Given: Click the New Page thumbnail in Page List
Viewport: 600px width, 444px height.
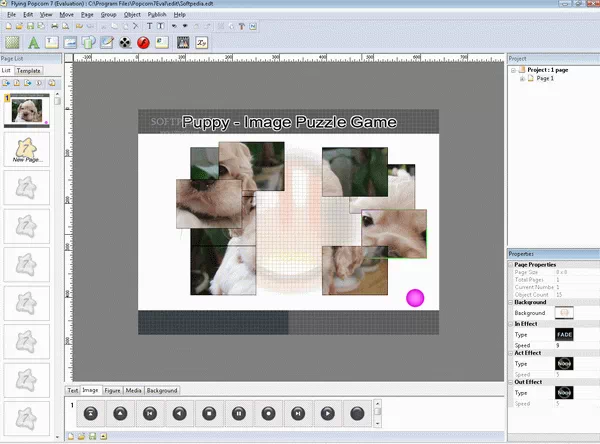Looking at the screenshot, I should (x=26, y=149).
